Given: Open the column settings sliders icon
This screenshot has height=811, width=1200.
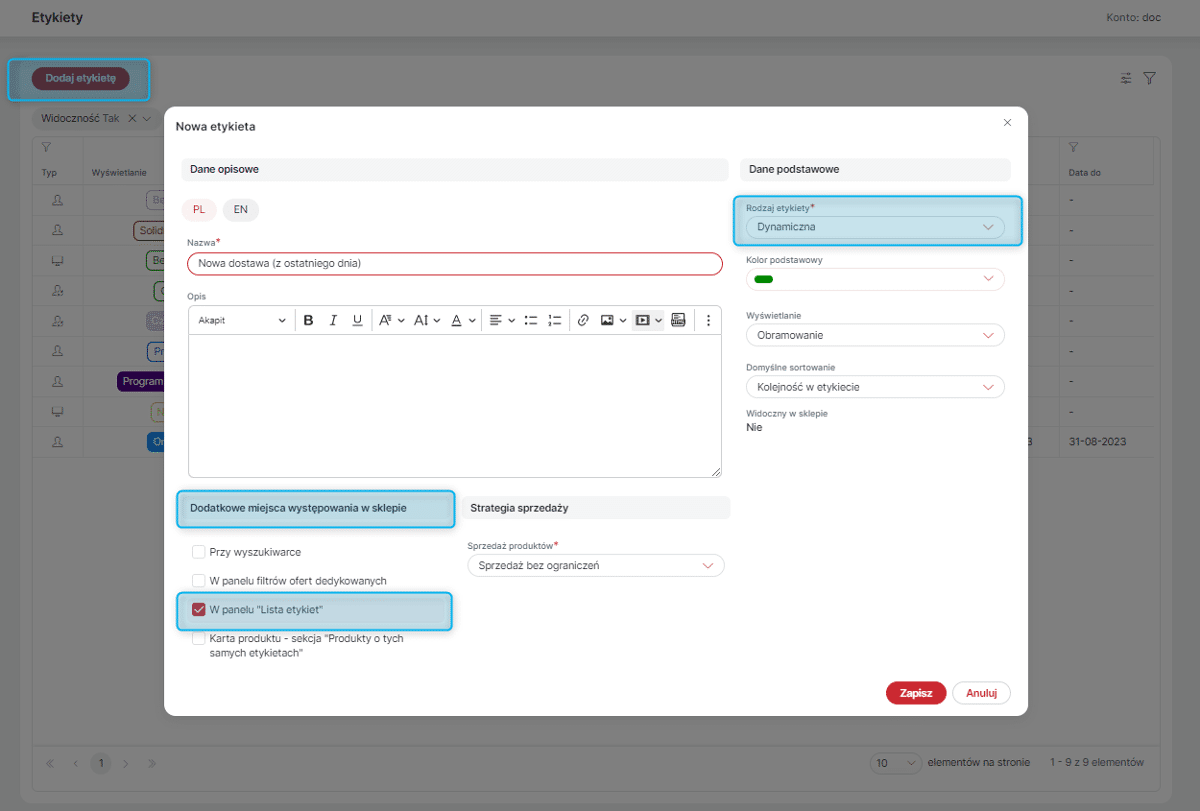Looking at the screenshot, I should (x=1126, y=78).
